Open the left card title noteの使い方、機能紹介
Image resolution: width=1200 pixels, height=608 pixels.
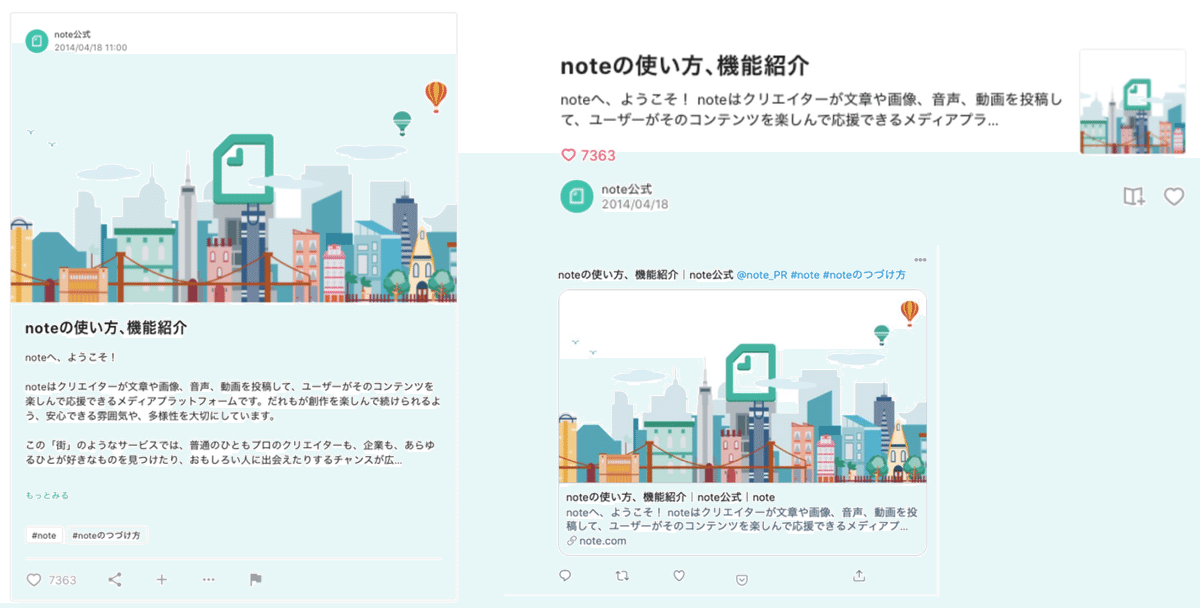(106, 328)
